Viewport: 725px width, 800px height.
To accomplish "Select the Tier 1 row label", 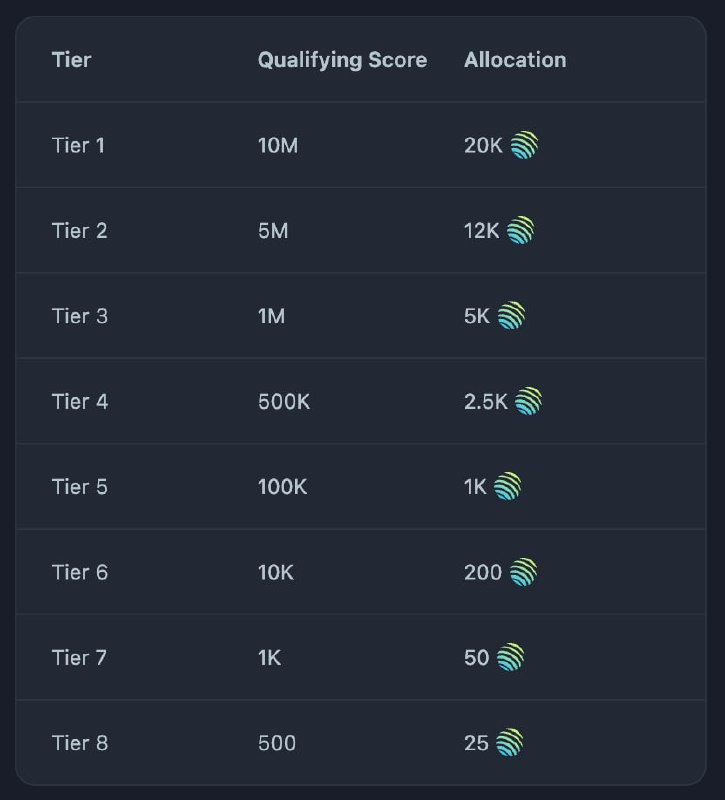I will tap(78, 146).
